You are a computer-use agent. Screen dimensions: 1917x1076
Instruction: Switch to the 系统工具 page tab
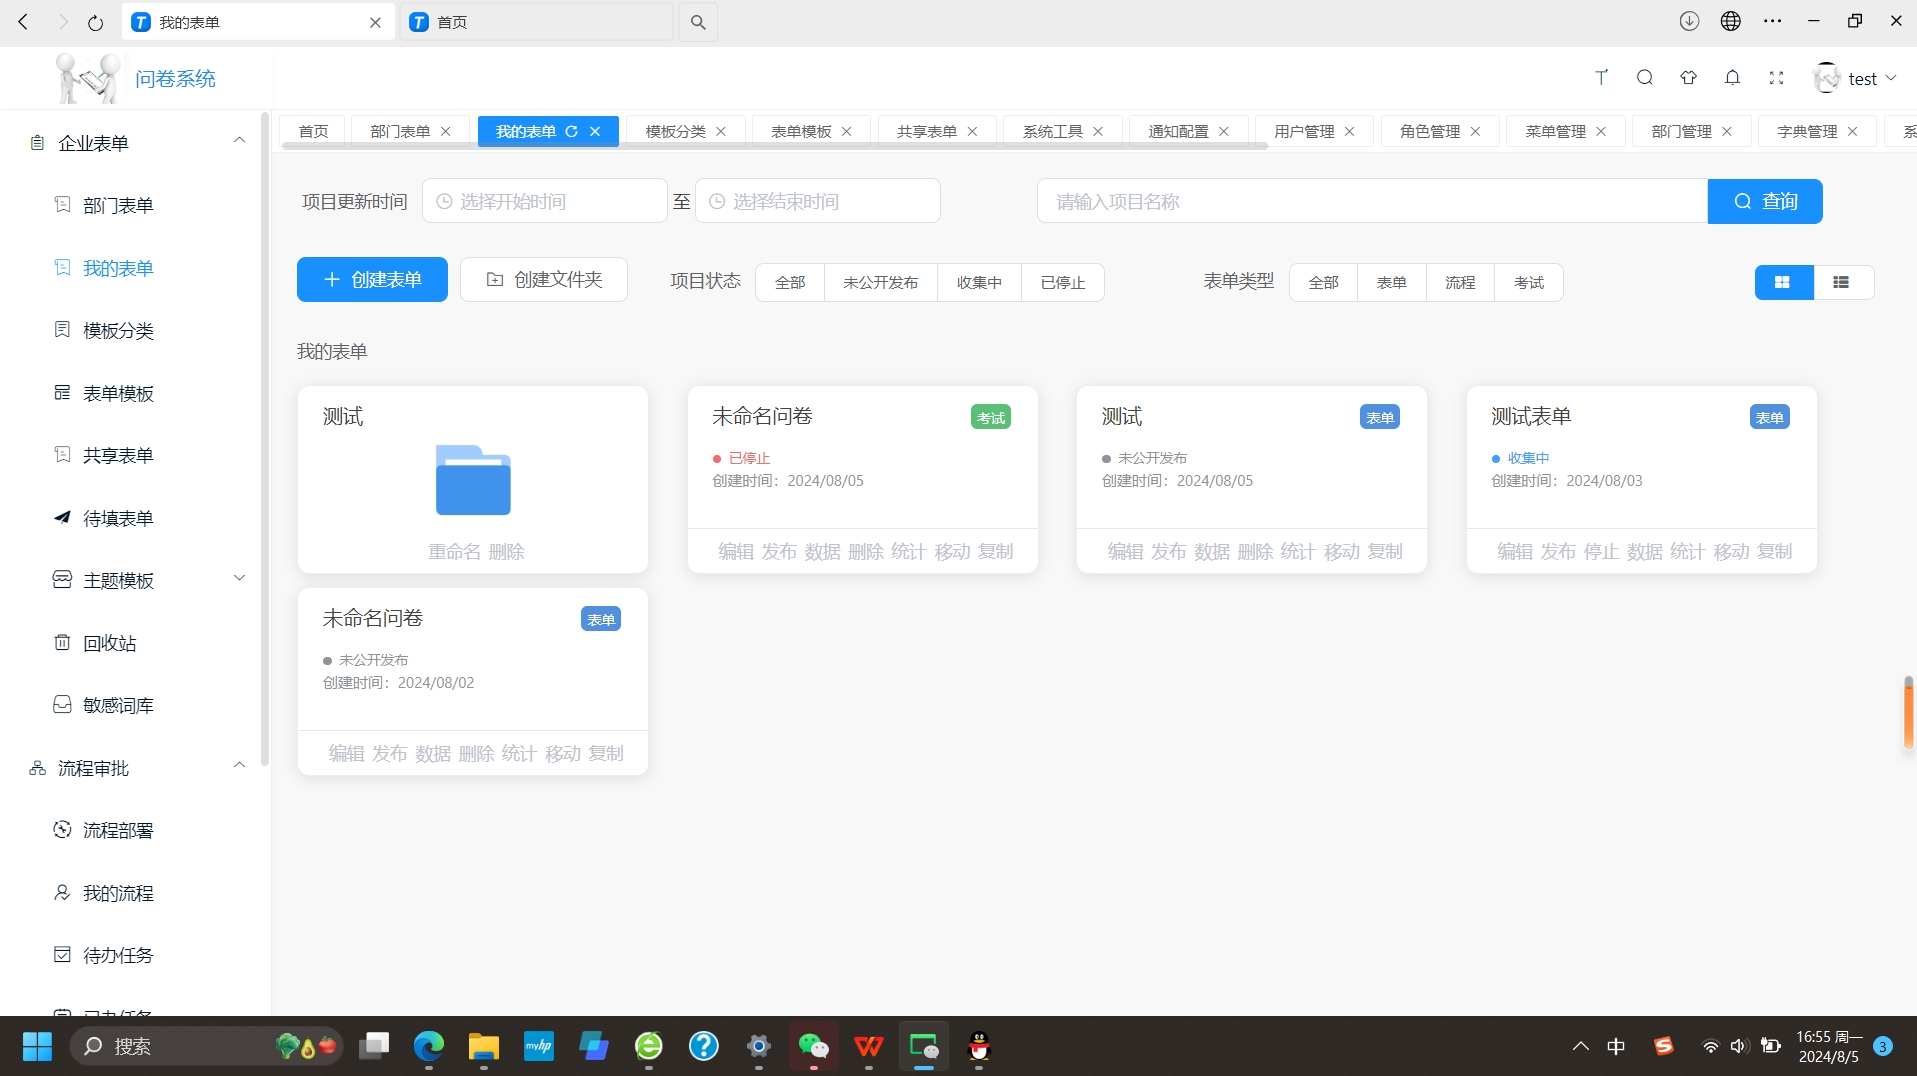(1053, 131)
